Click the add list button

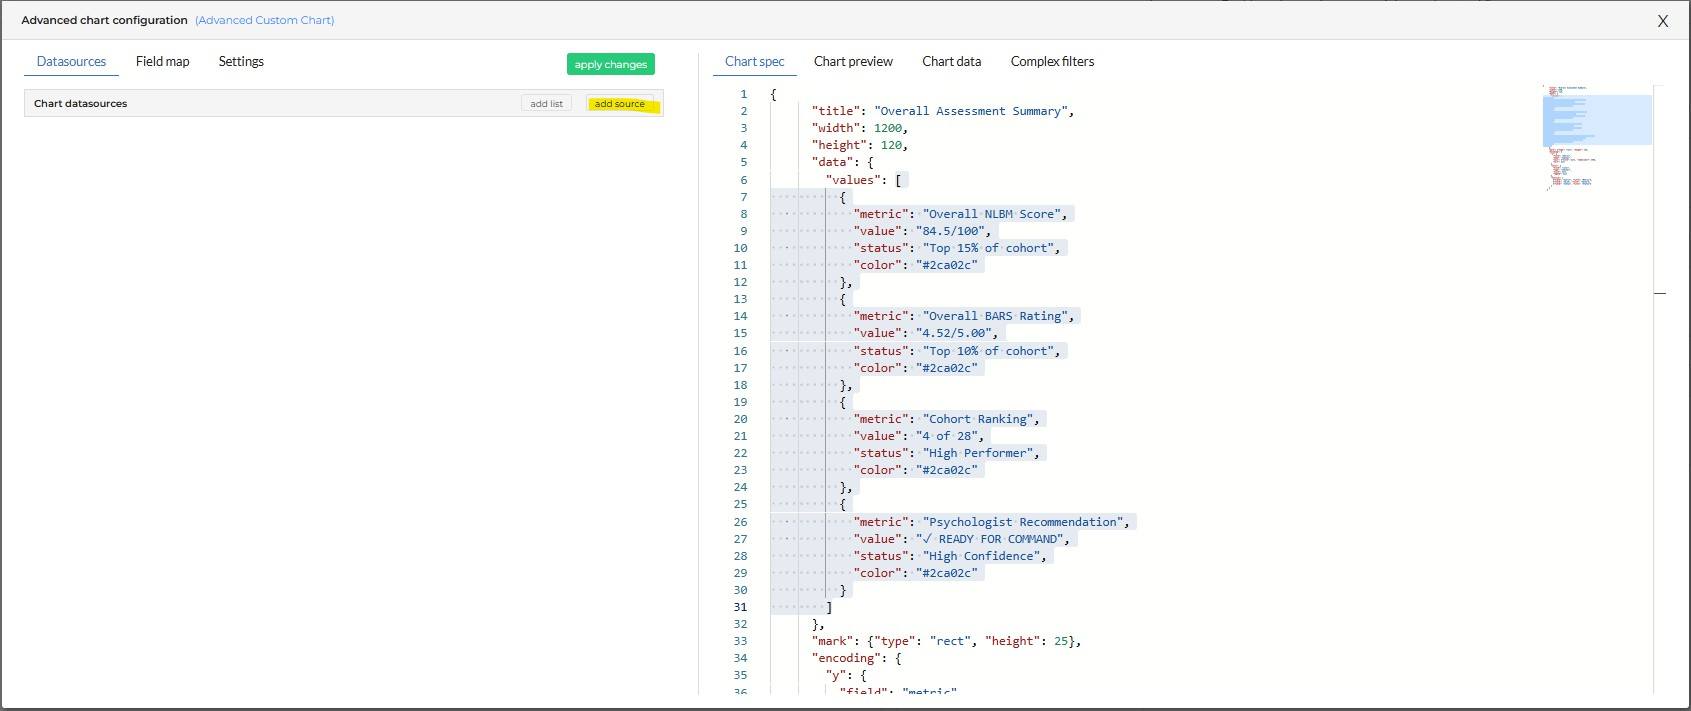pos(546,103)
